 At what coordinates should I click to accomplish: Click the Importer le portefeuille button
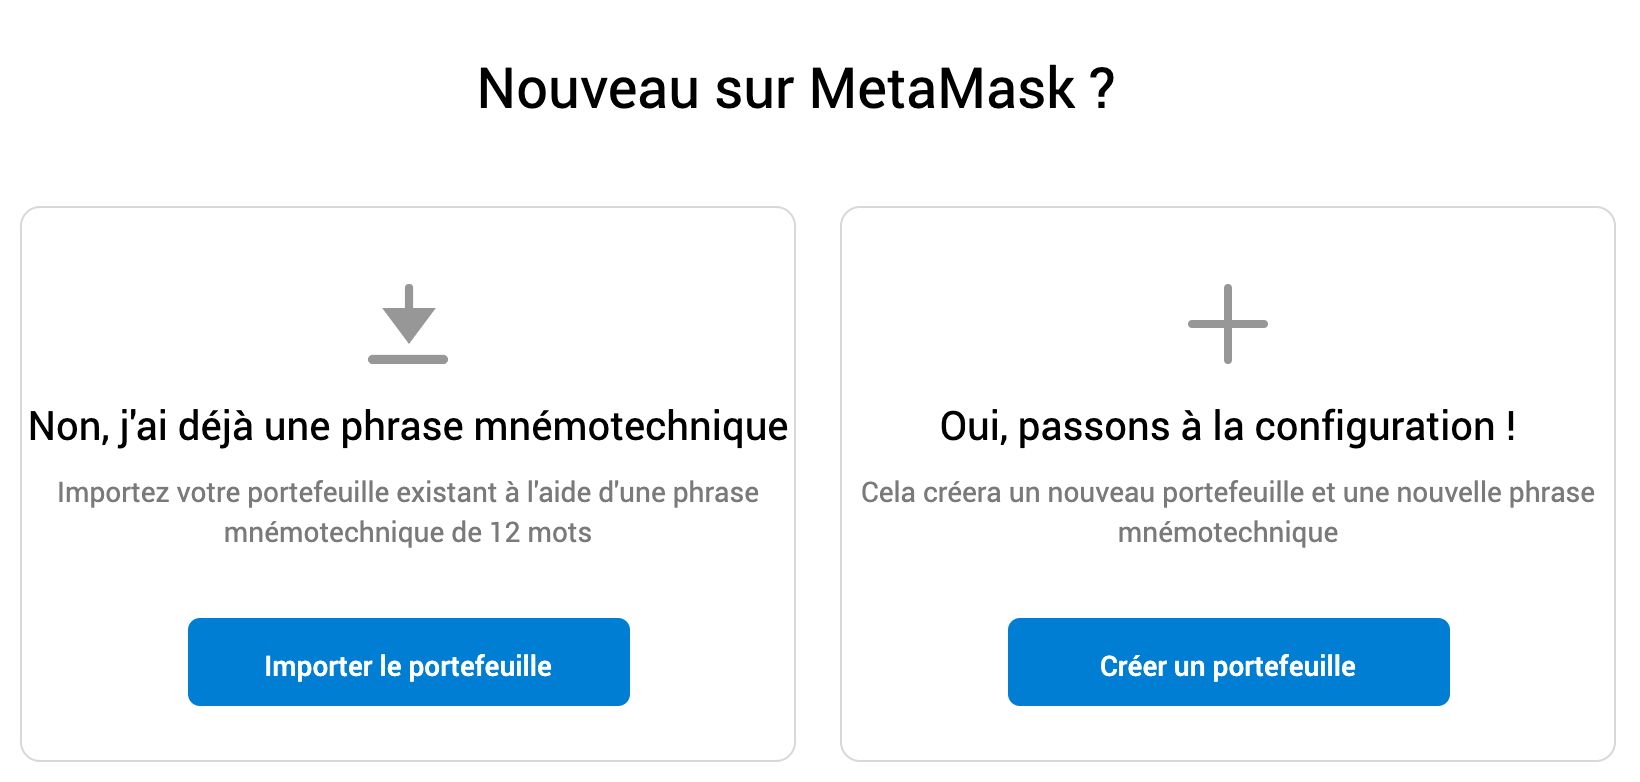tap(409, 662)
